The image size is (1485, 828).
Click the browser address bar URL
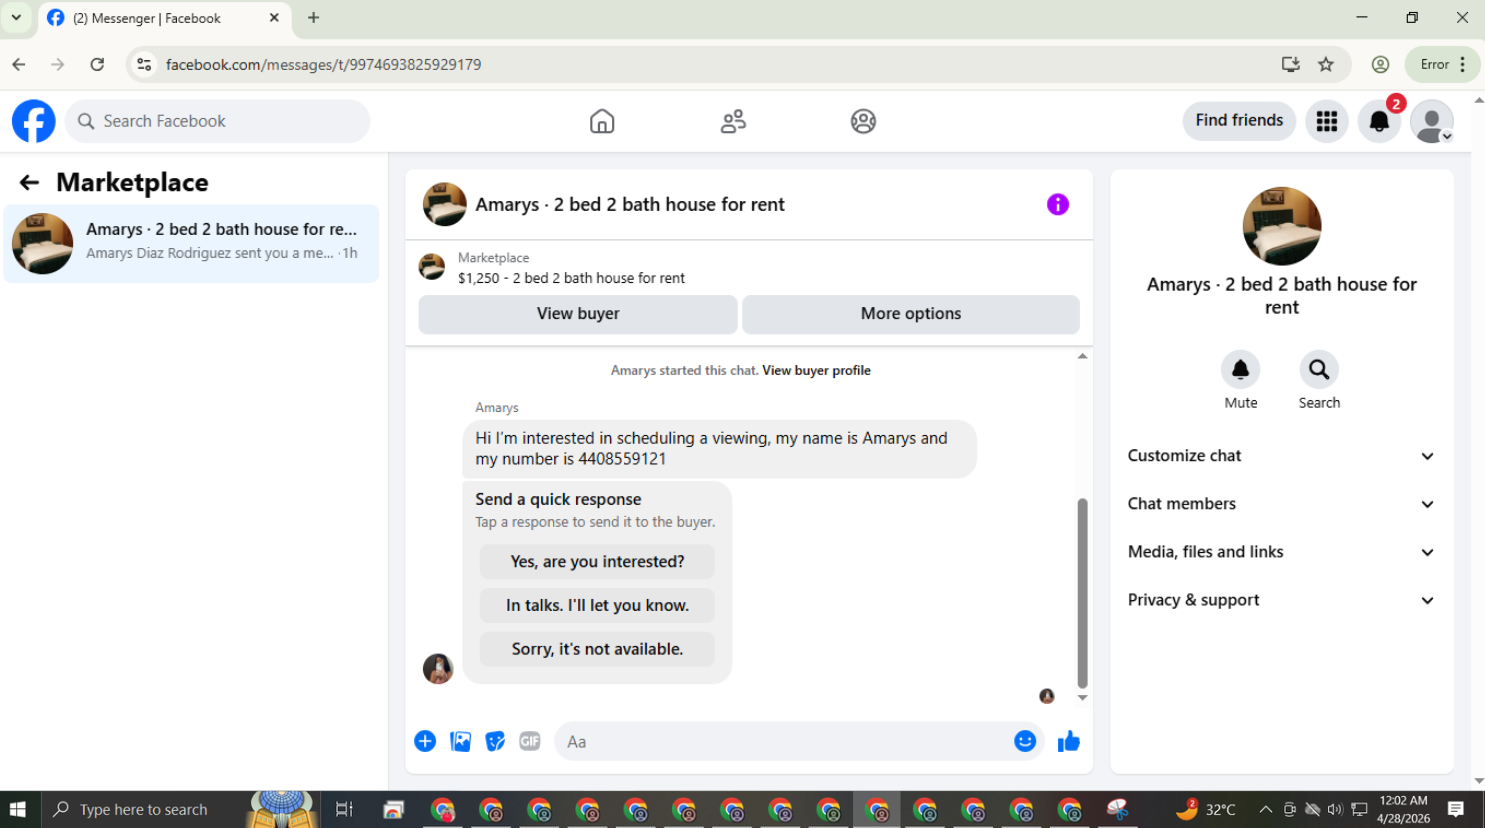[323, 64]
